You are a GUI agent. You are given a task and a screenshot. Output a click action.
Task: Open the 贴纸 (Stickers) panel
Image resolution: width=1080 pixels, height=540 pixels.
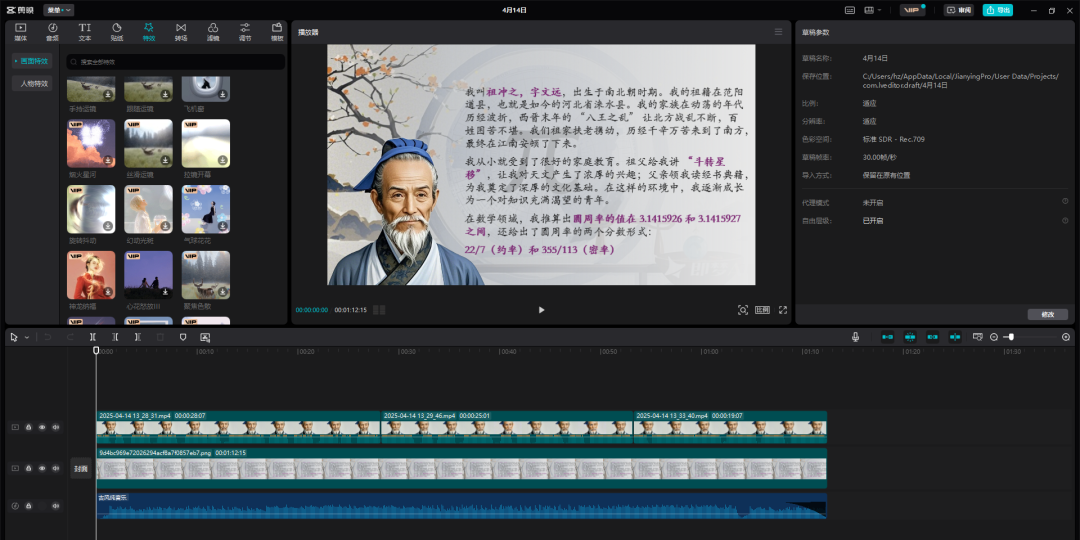116,31
